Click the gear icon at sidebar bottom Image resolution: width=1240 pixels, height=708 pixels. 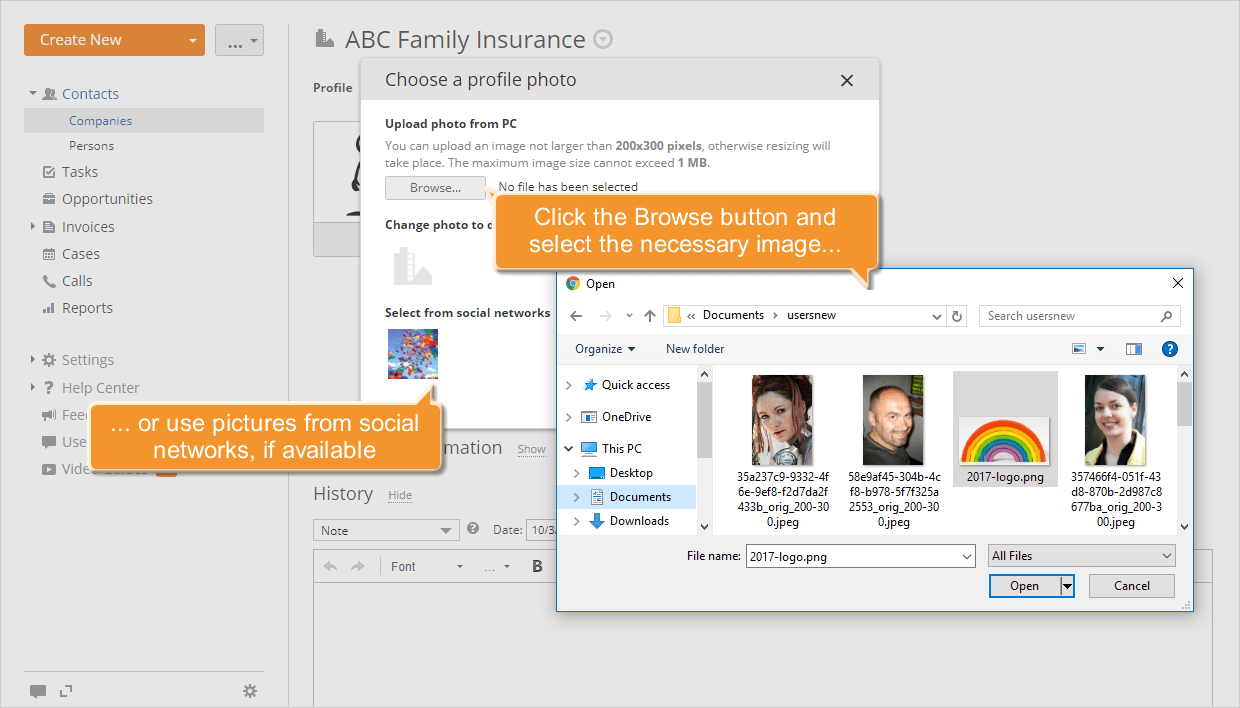250,690
